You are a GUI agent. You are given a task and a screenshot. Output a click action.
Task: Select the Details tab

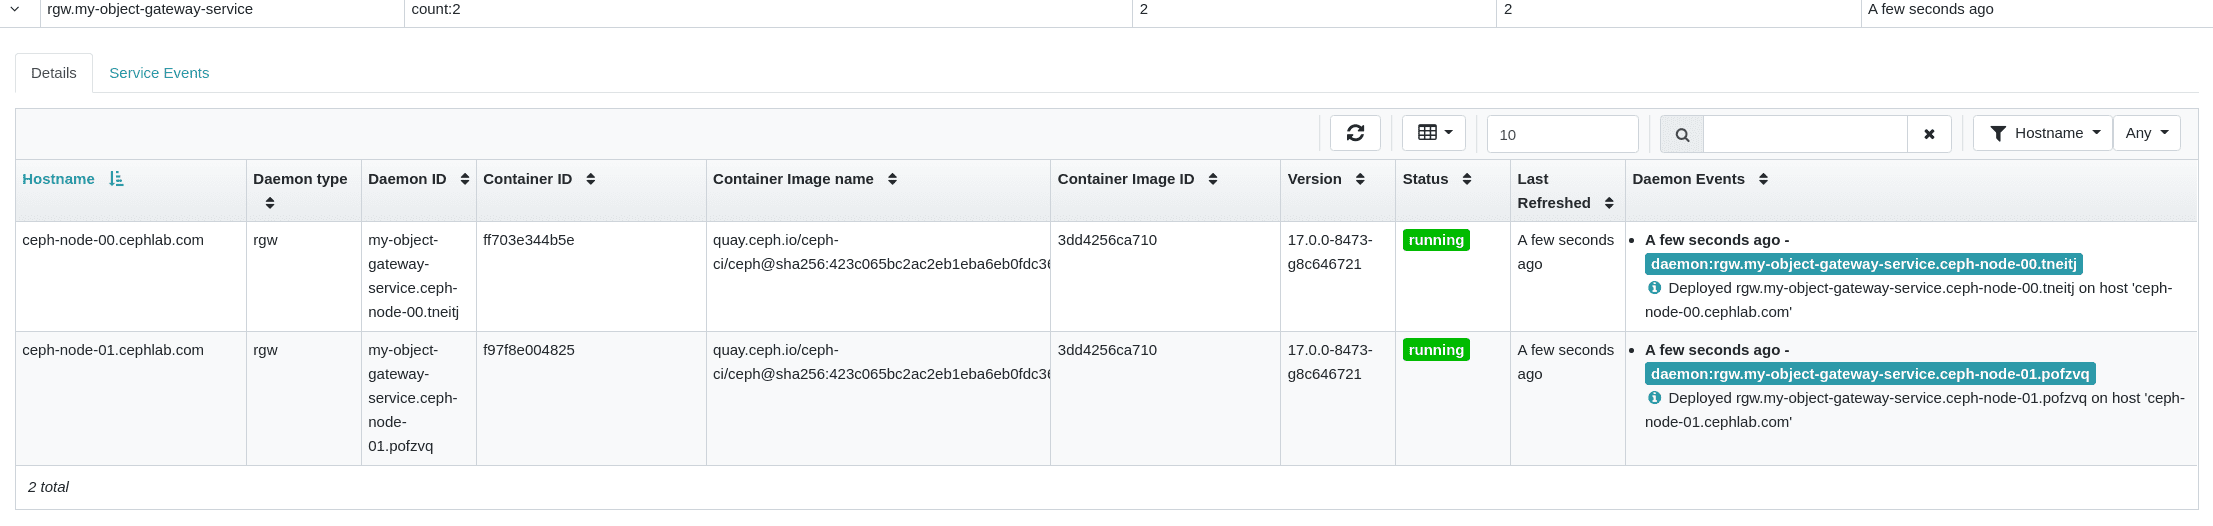coord(54,73)
